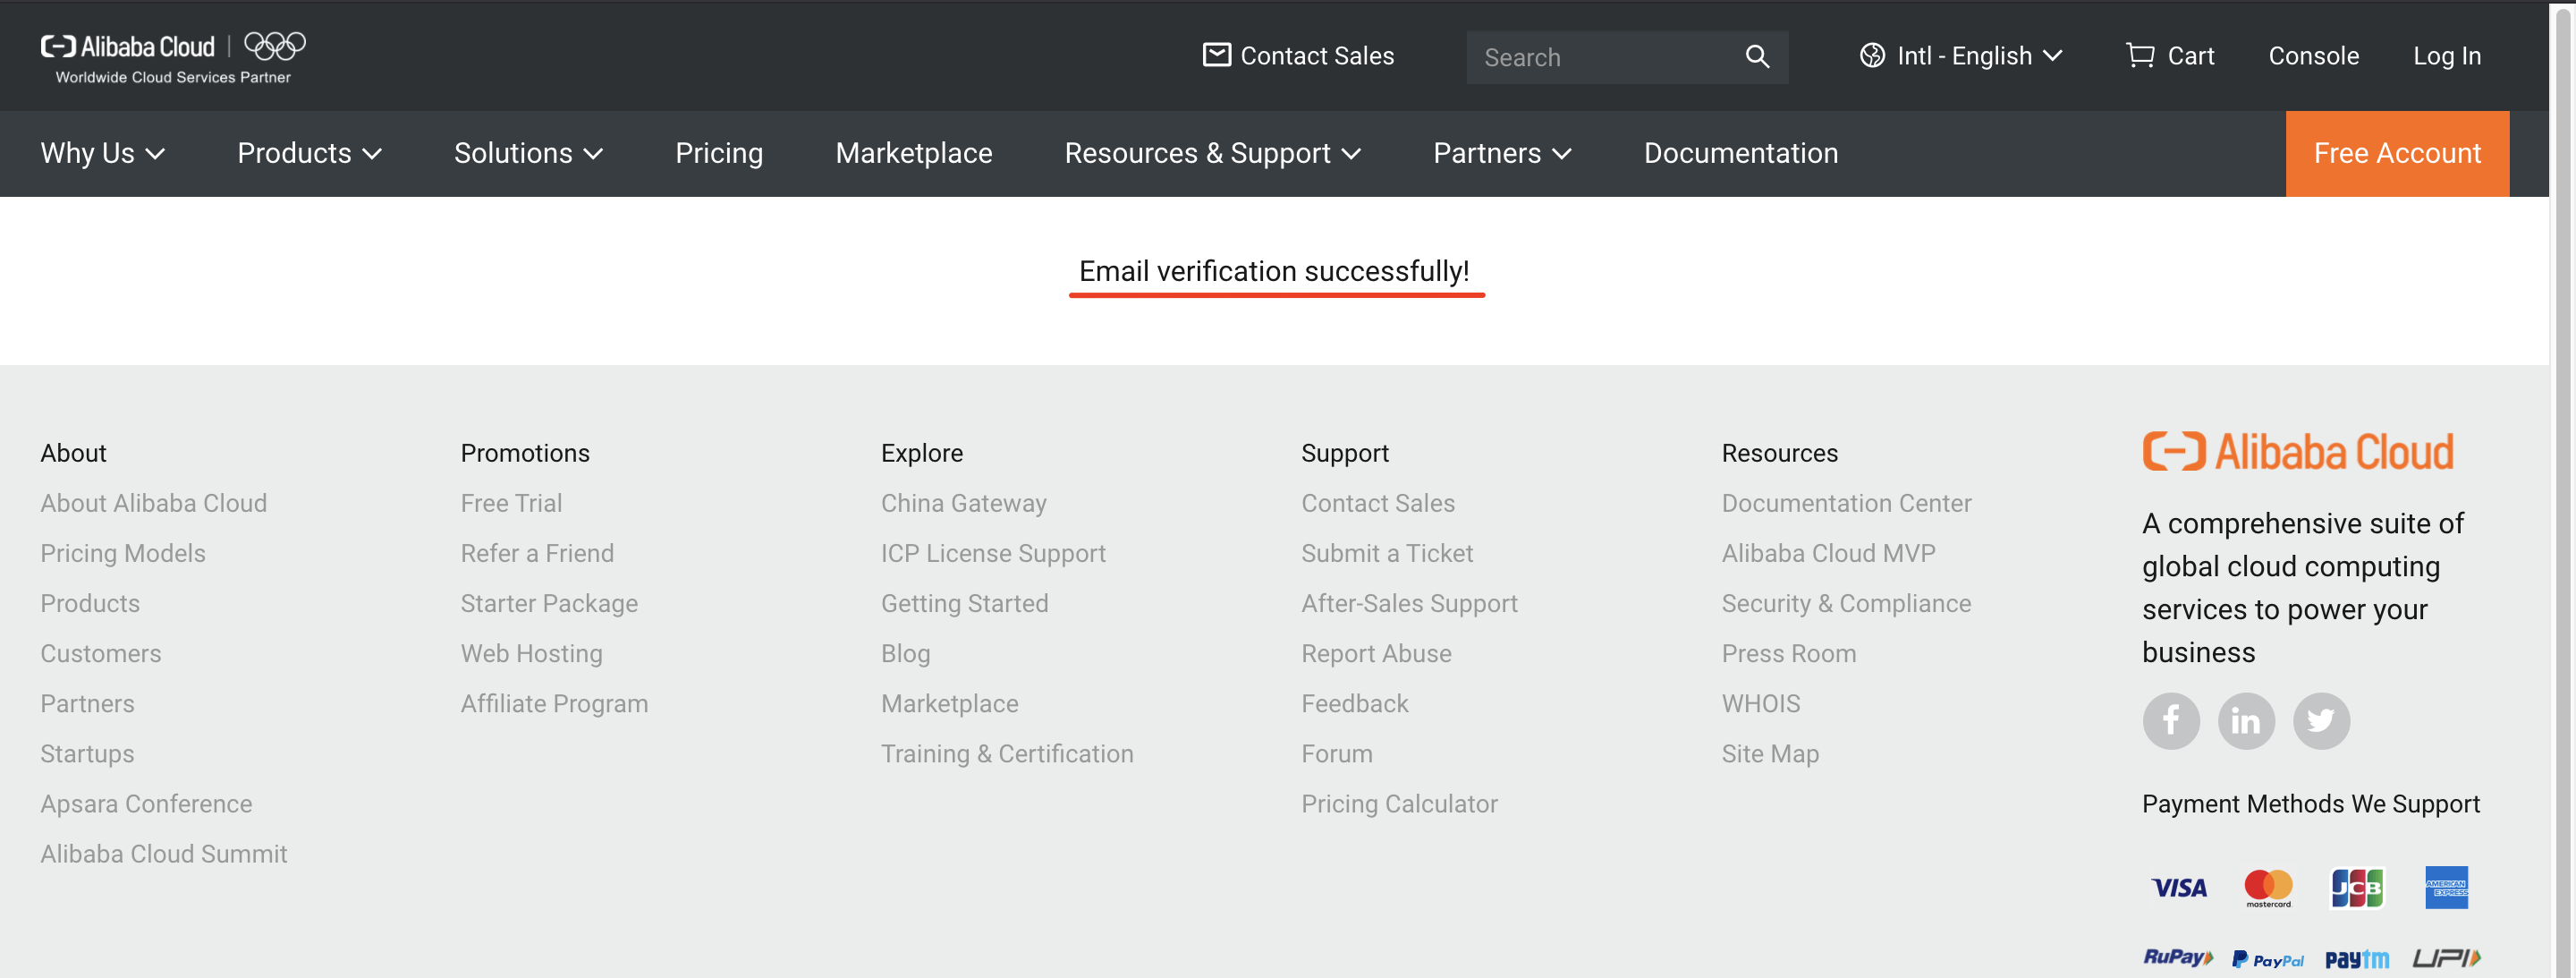The image size is (2576, 978).
Task: Expand the Resources & Support menu
Action: 1212,153
